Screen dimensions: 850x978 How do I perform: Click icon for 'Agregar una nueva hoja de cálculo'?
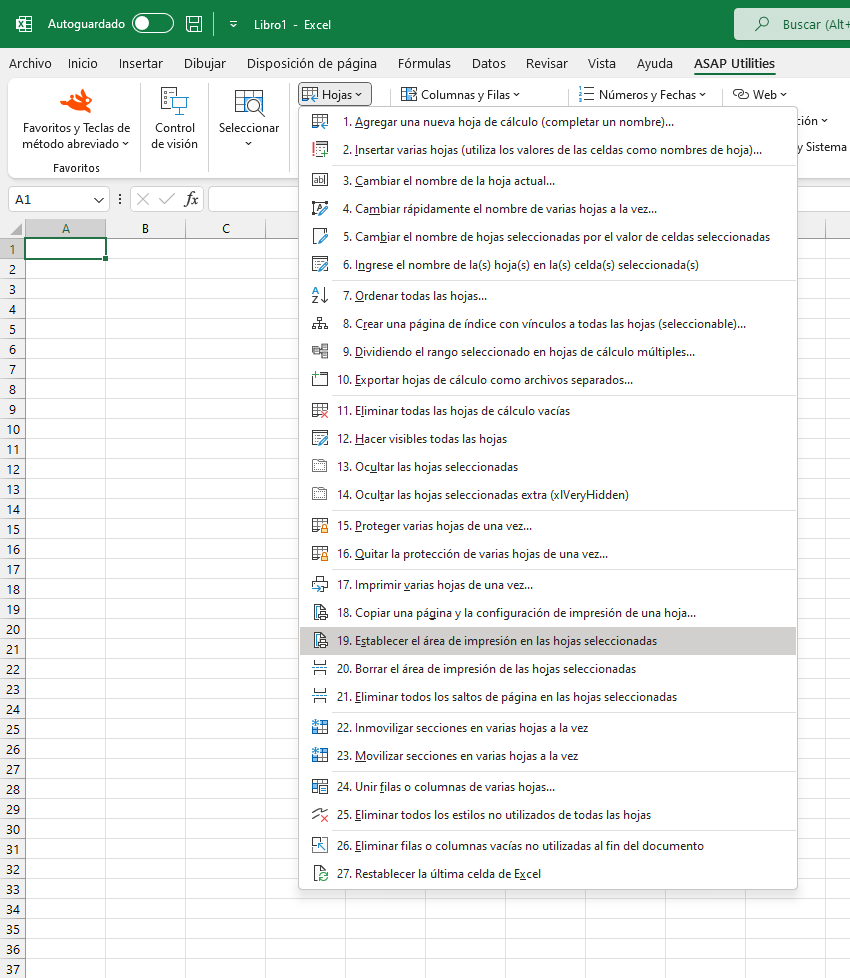[x=320, y=122]
